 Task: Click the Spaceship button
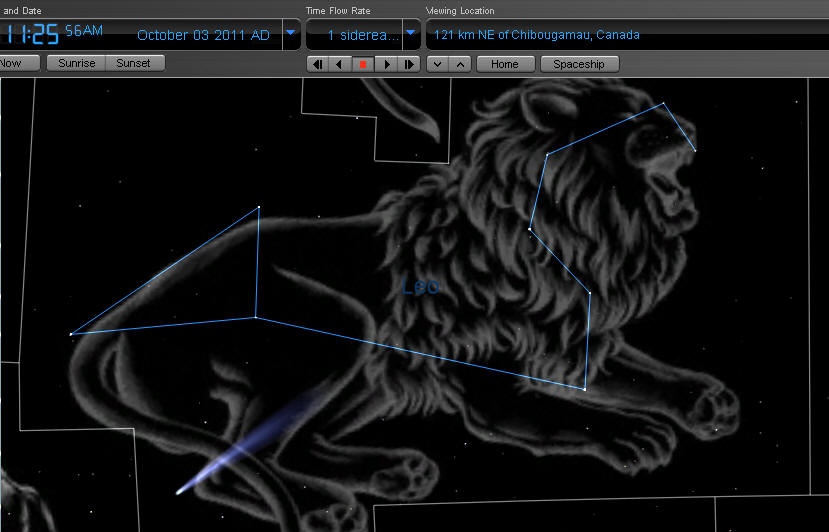579,64
